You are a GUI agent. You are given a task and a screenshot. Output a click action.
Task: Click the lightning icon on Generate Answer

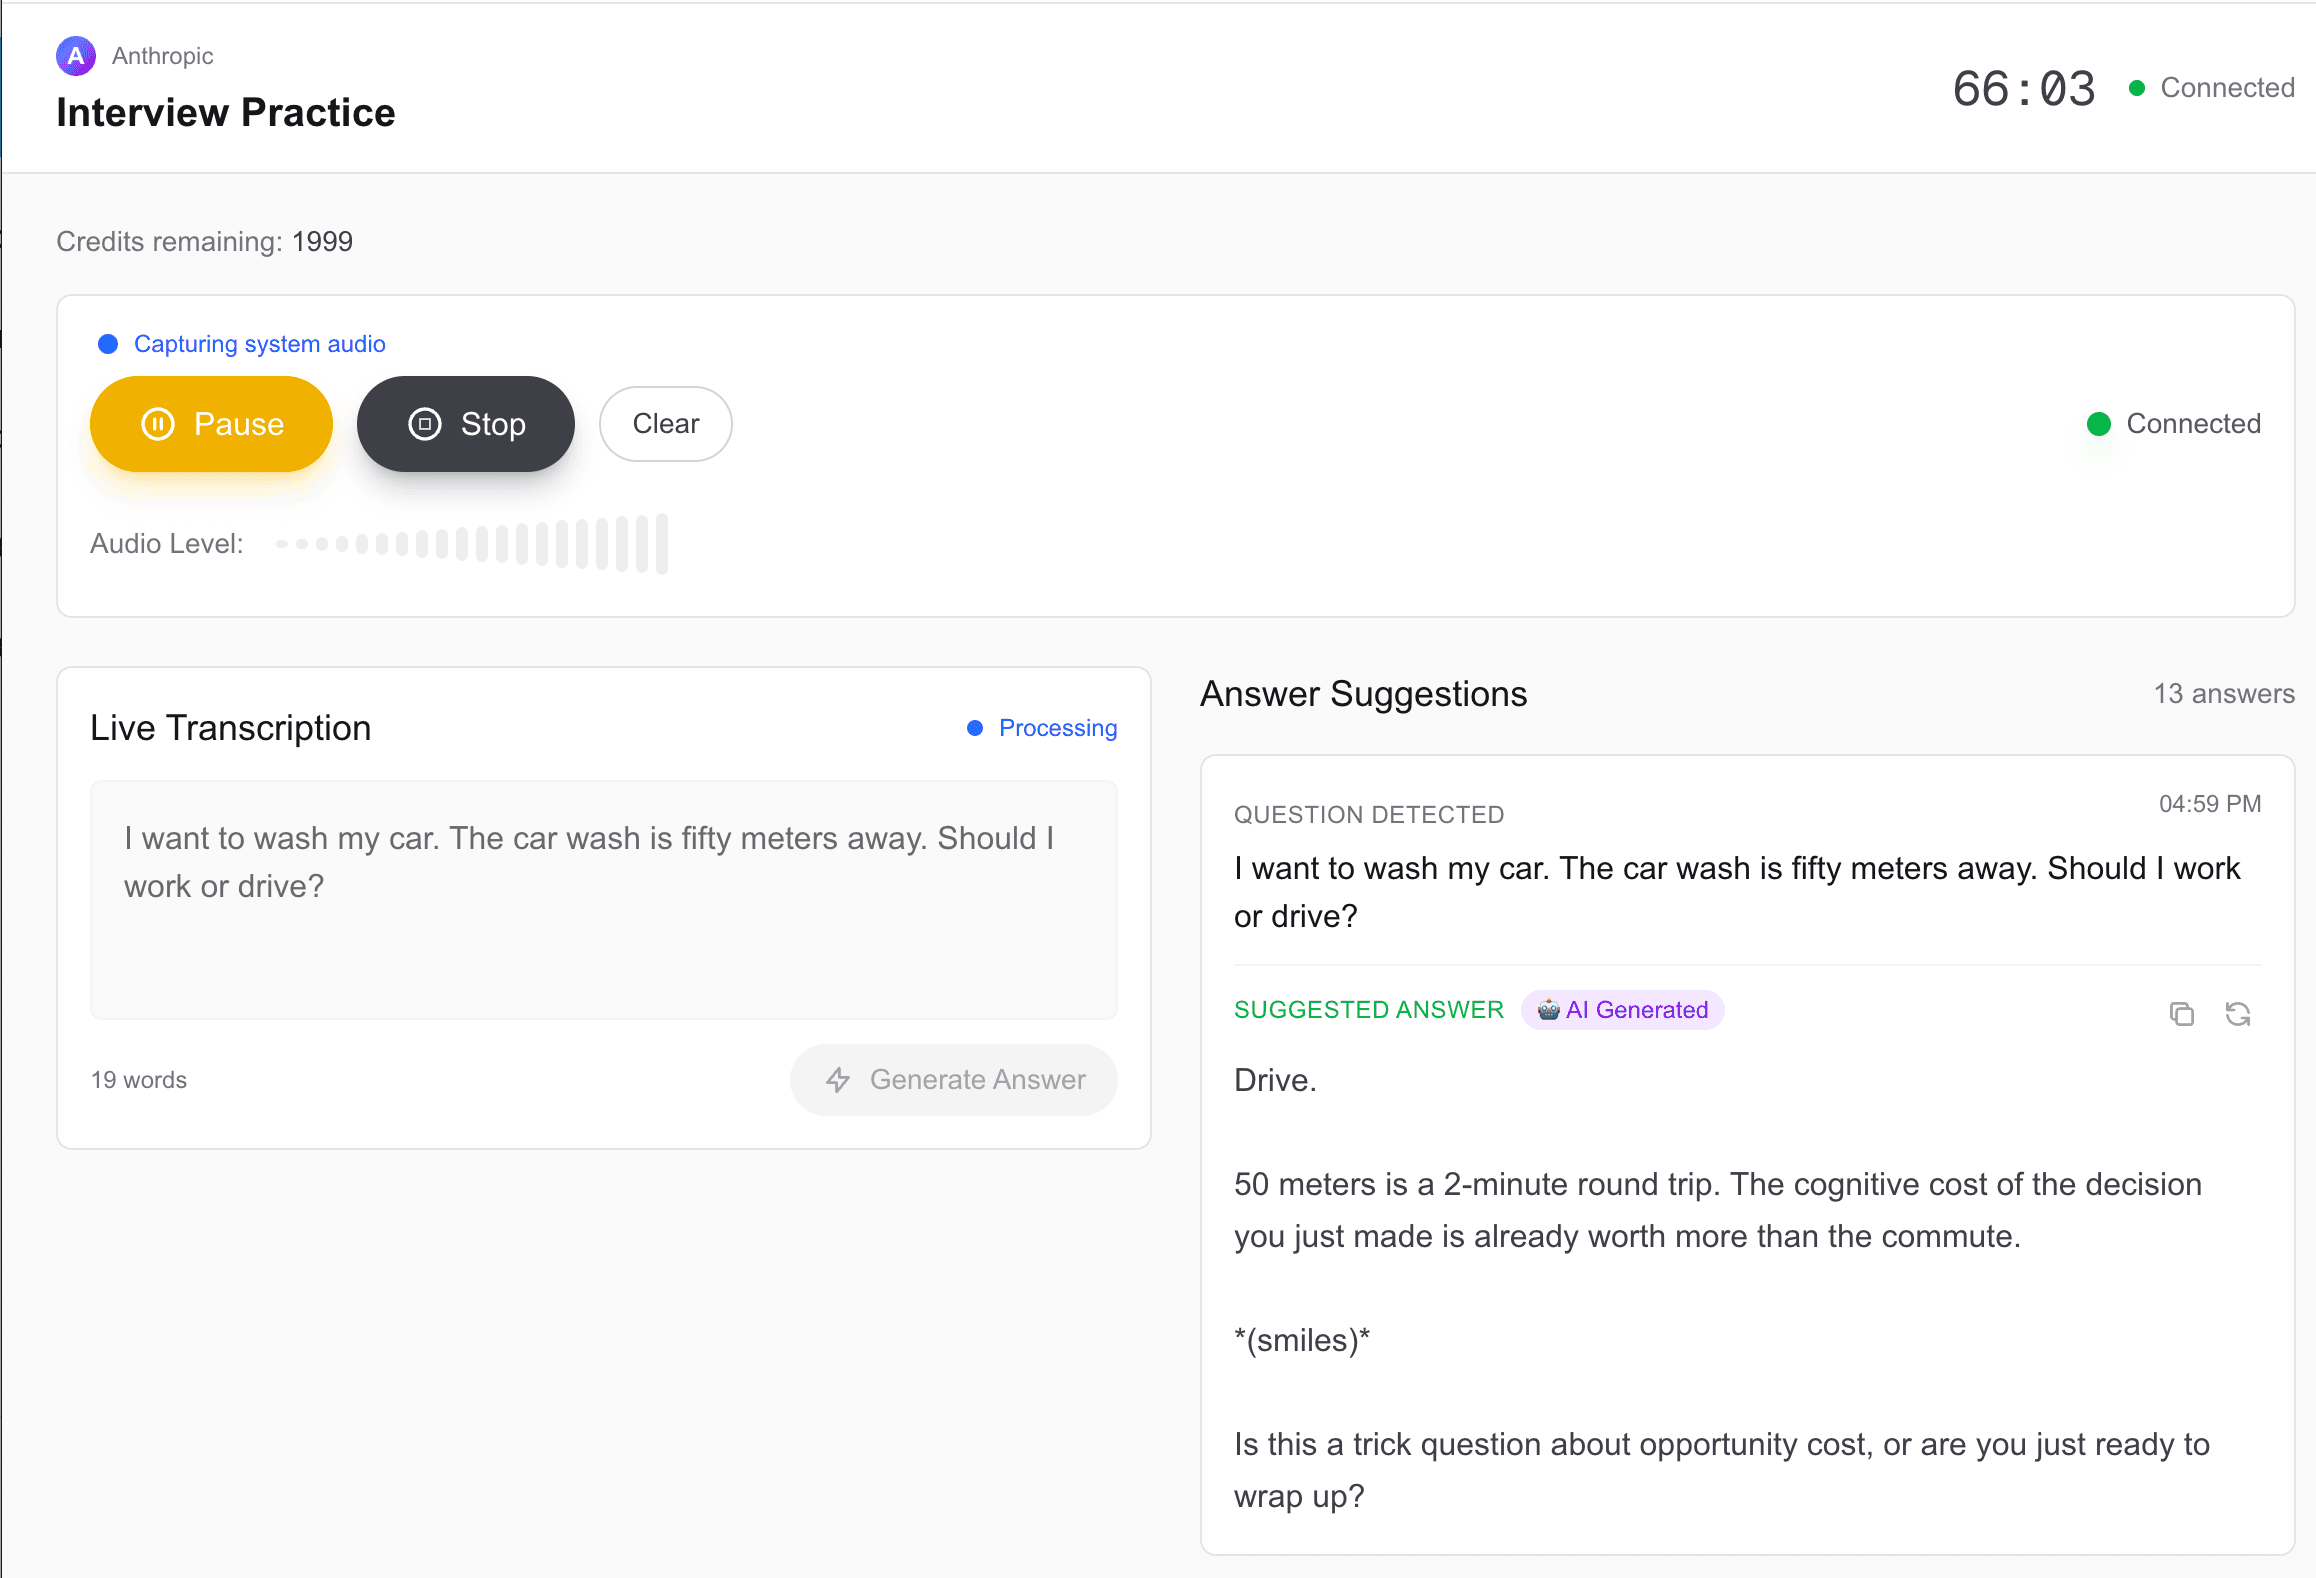tap(838, 1080)
